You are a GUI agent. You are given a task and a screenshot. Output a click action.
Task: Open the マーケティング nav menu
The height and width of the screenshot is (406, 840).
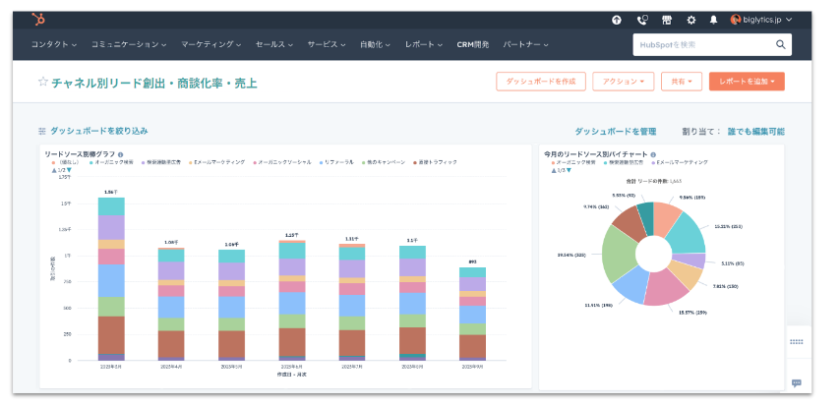(211, 45)
